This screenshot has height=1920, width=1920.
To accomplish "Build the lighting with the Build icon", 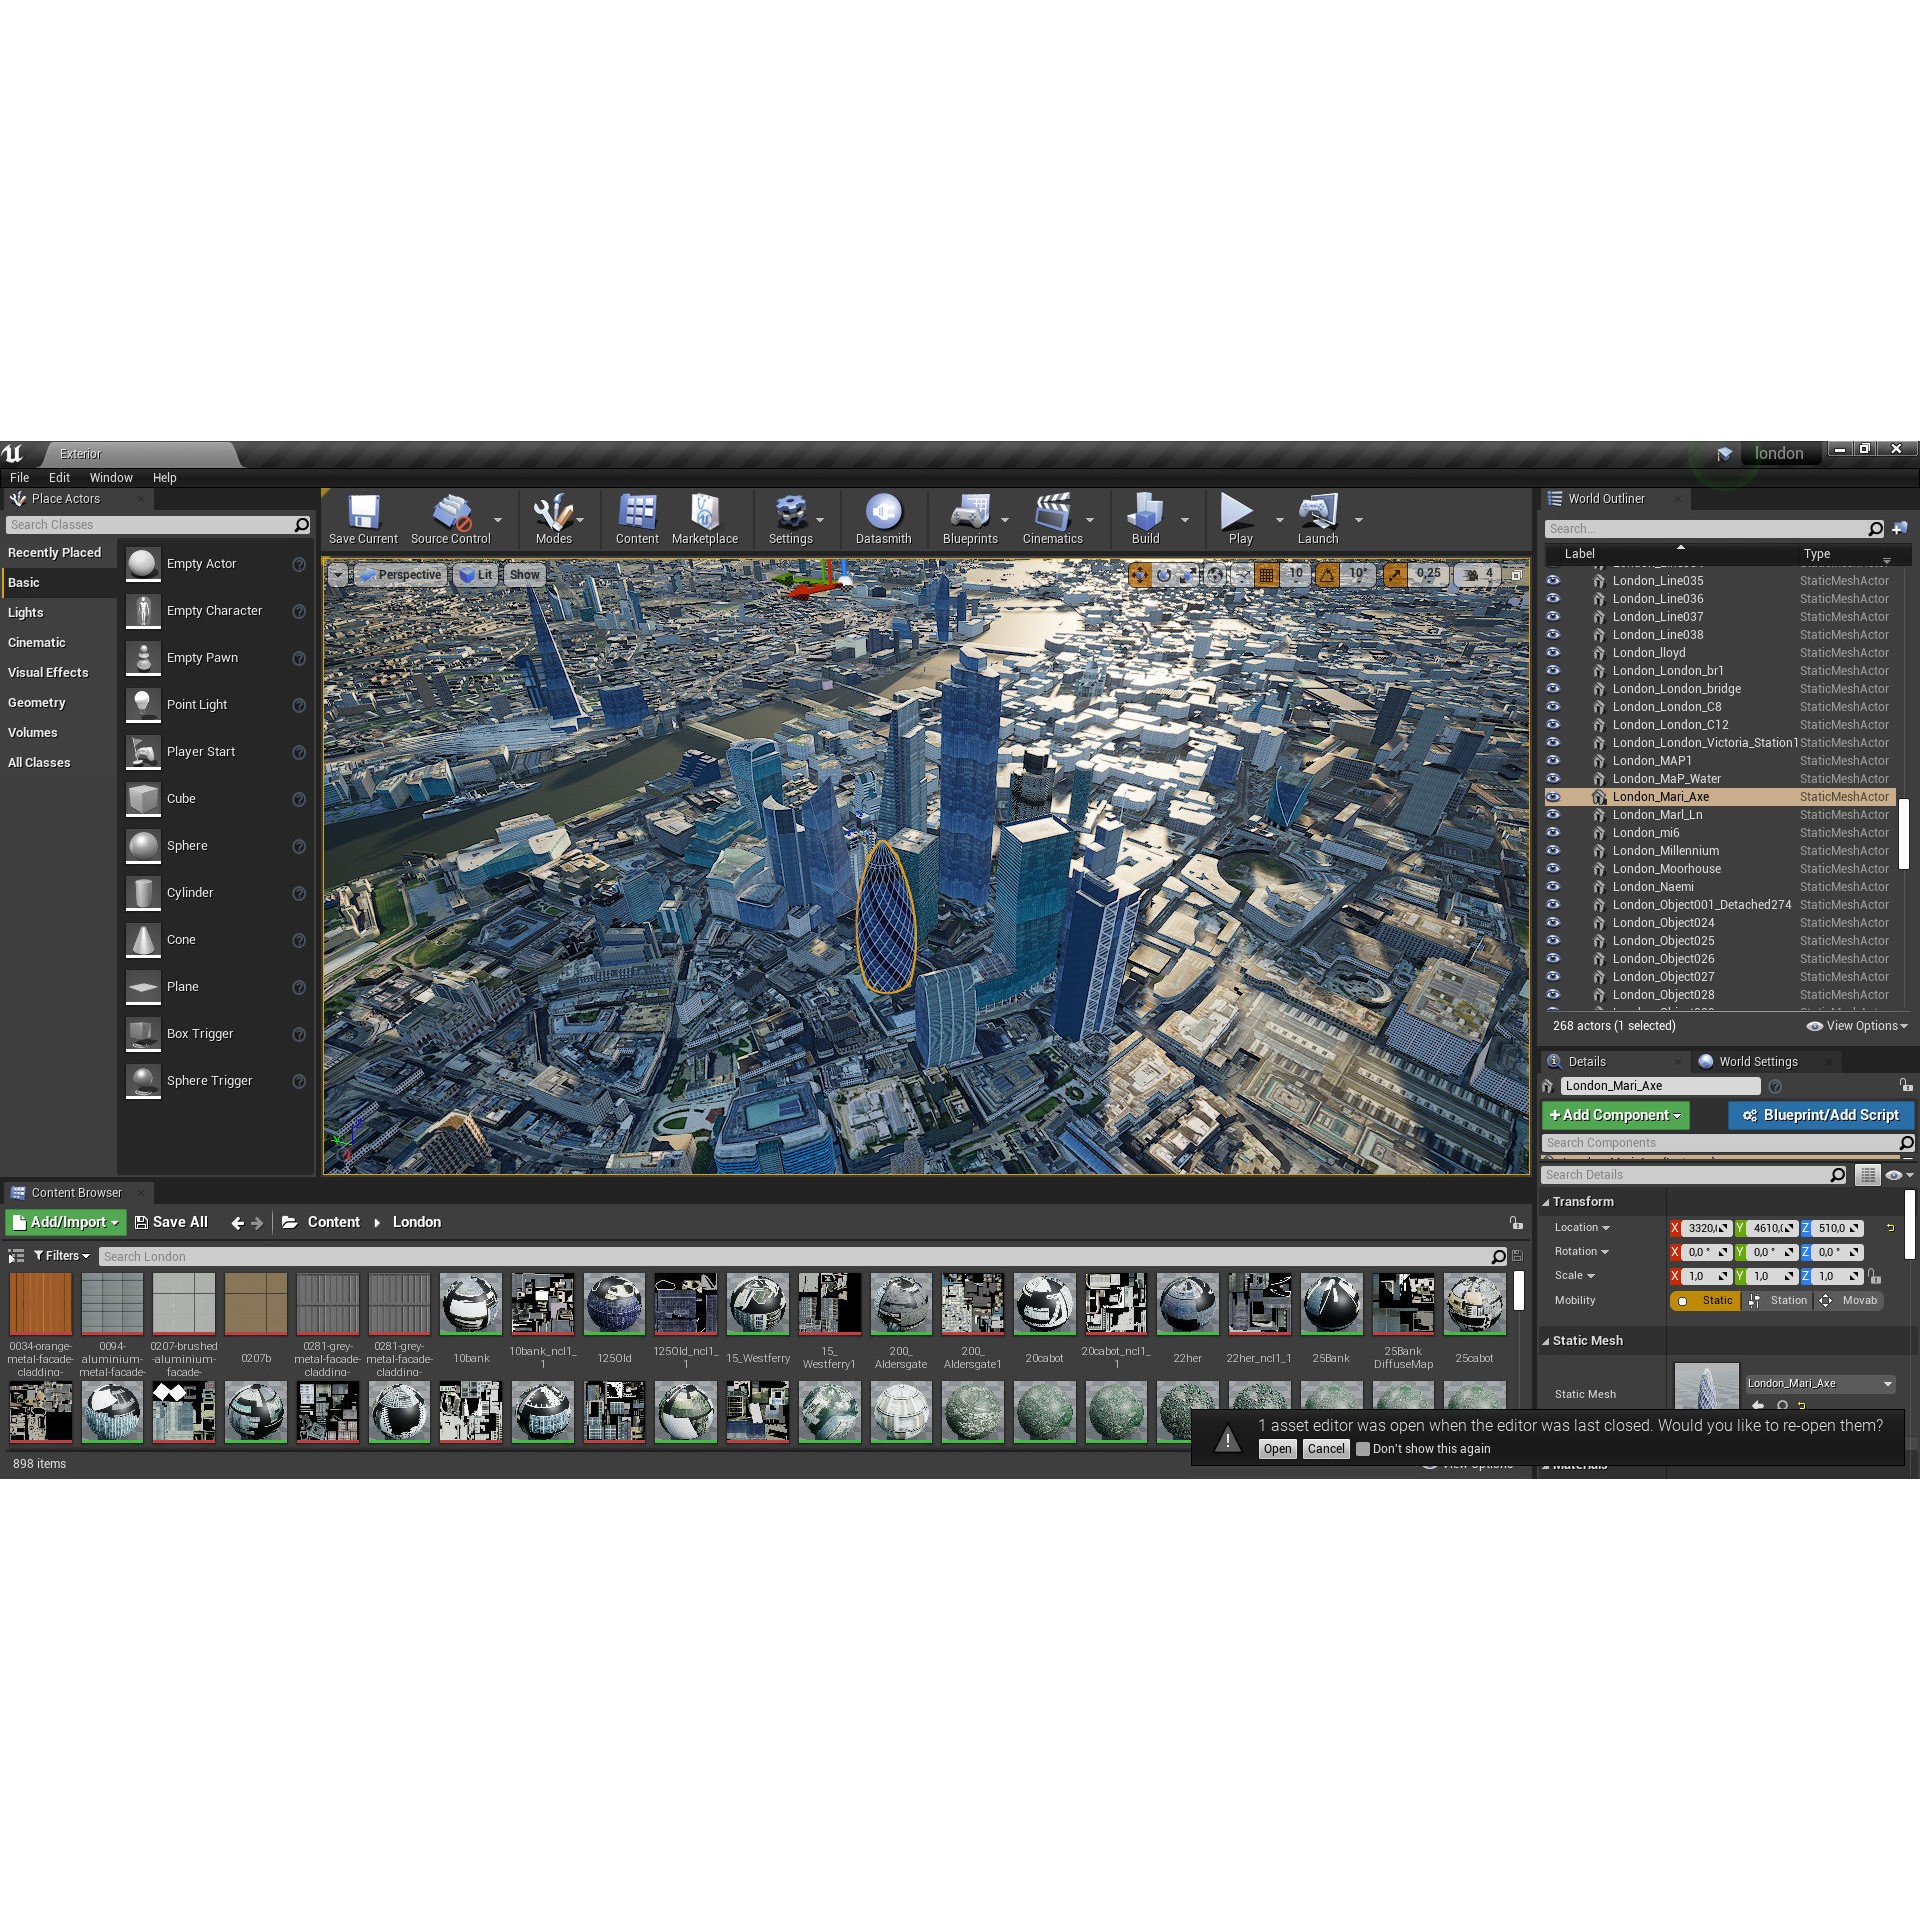I will (1144, 518).
